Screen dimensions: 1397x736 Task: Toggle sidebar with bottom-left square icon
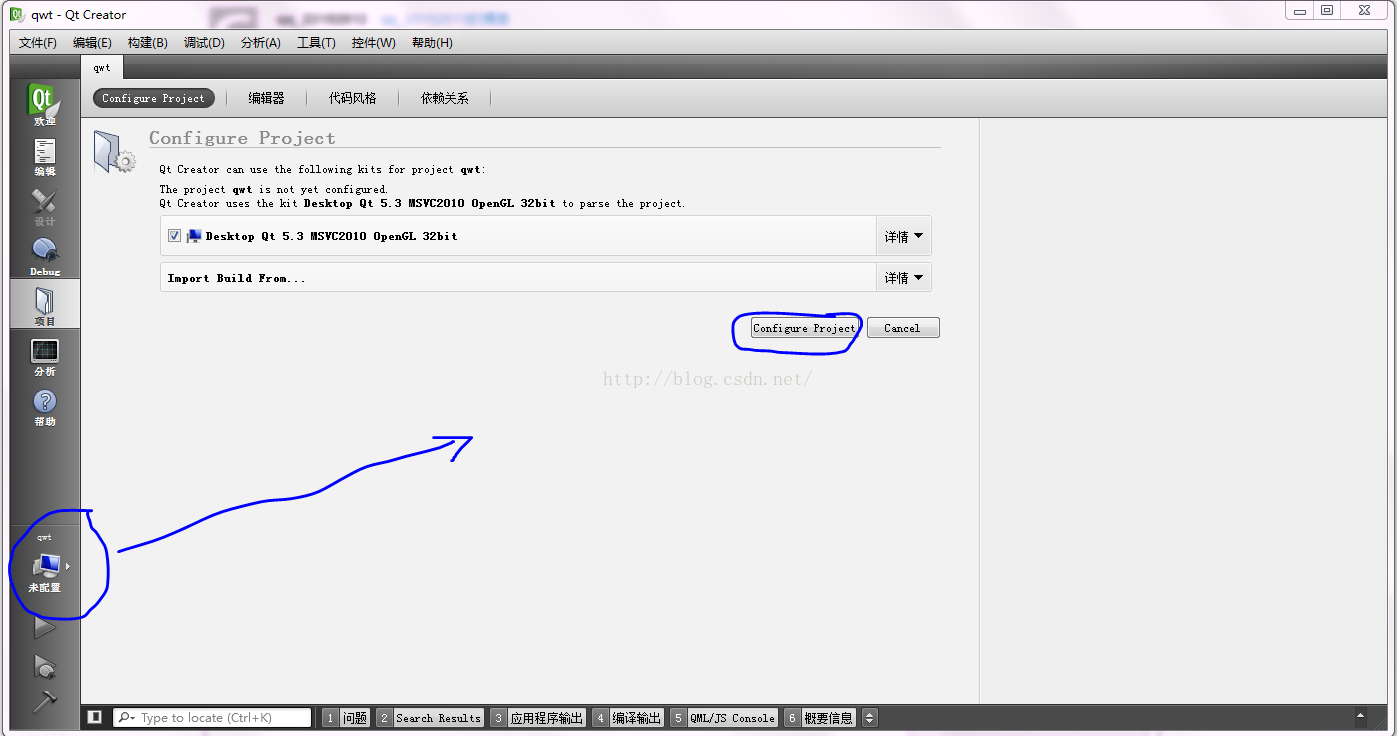pyautogui.click(x=94, y=717)
